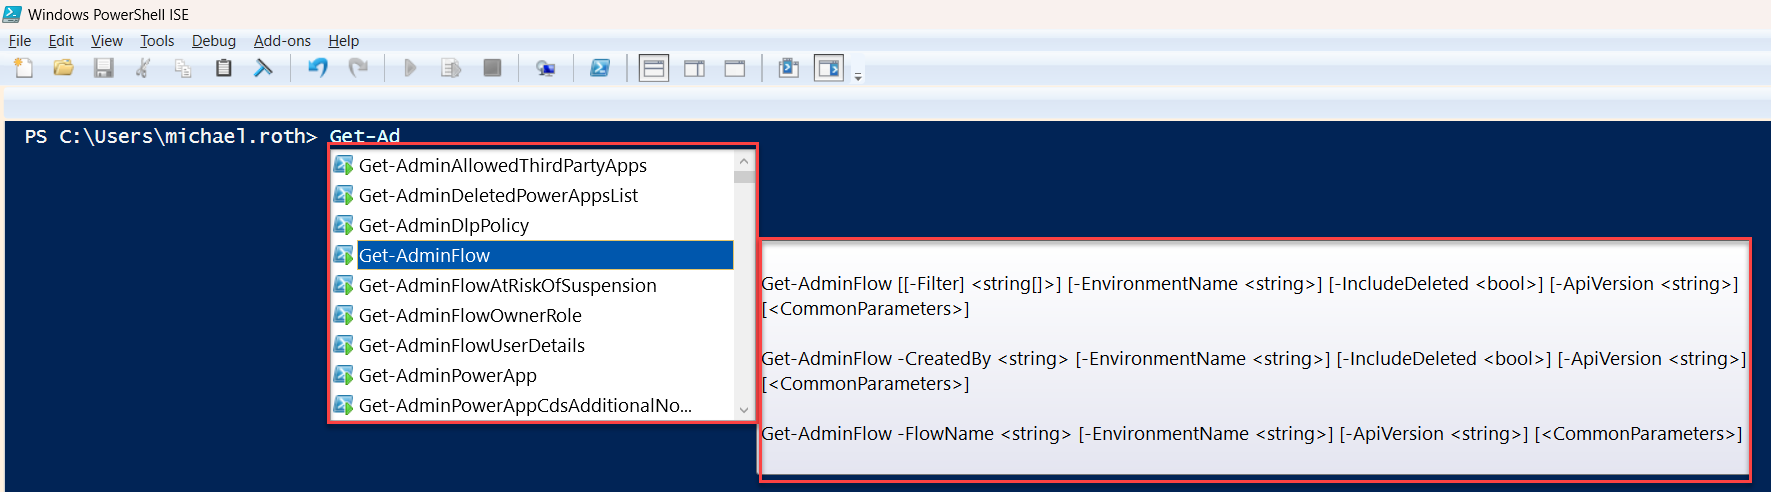Click the Paste clipboard icon

coord(223,68)
